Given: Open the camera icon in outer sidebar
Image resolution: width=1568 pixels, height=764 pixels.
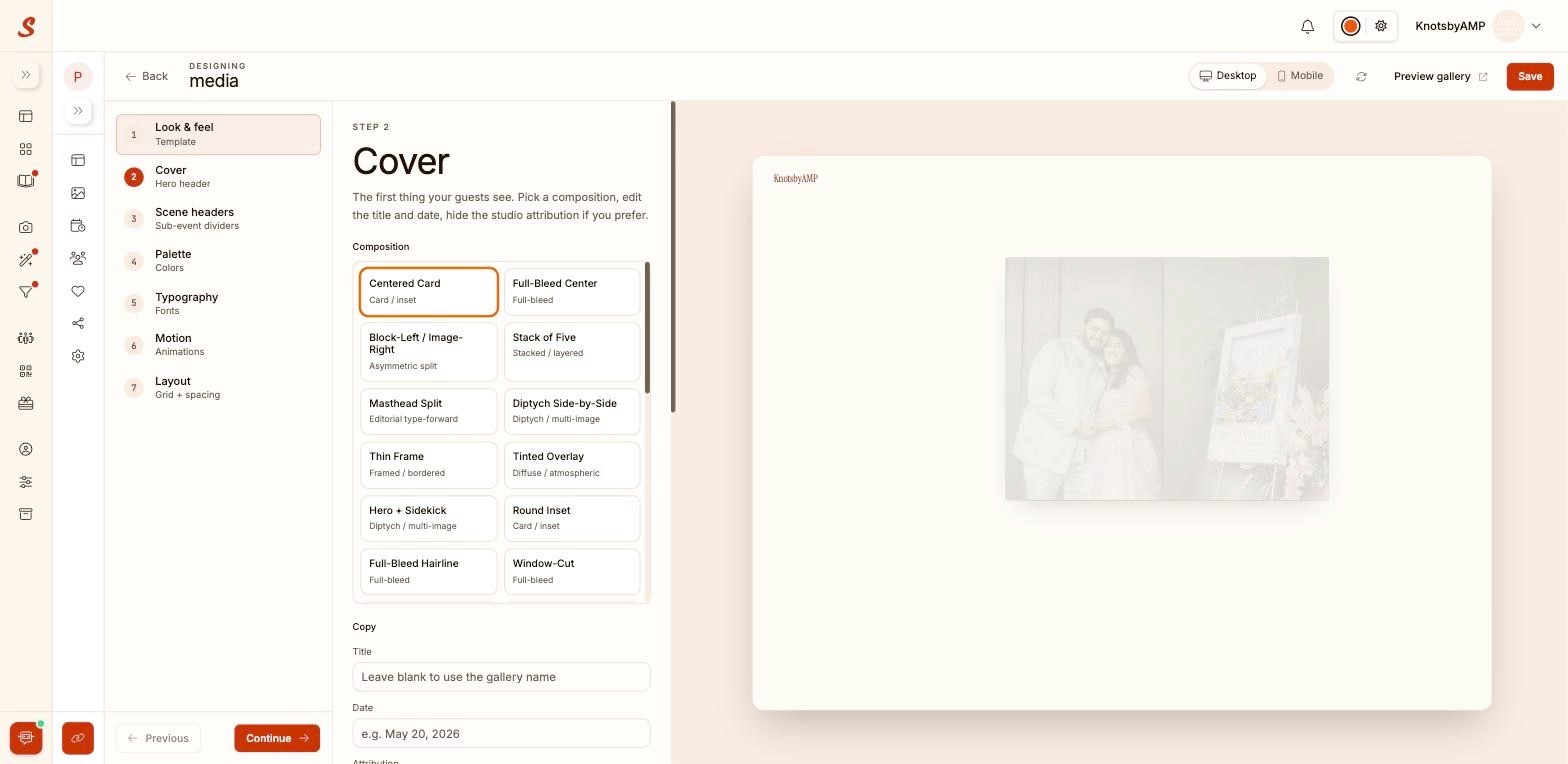Looking at the screenshot, I should 26,227.
